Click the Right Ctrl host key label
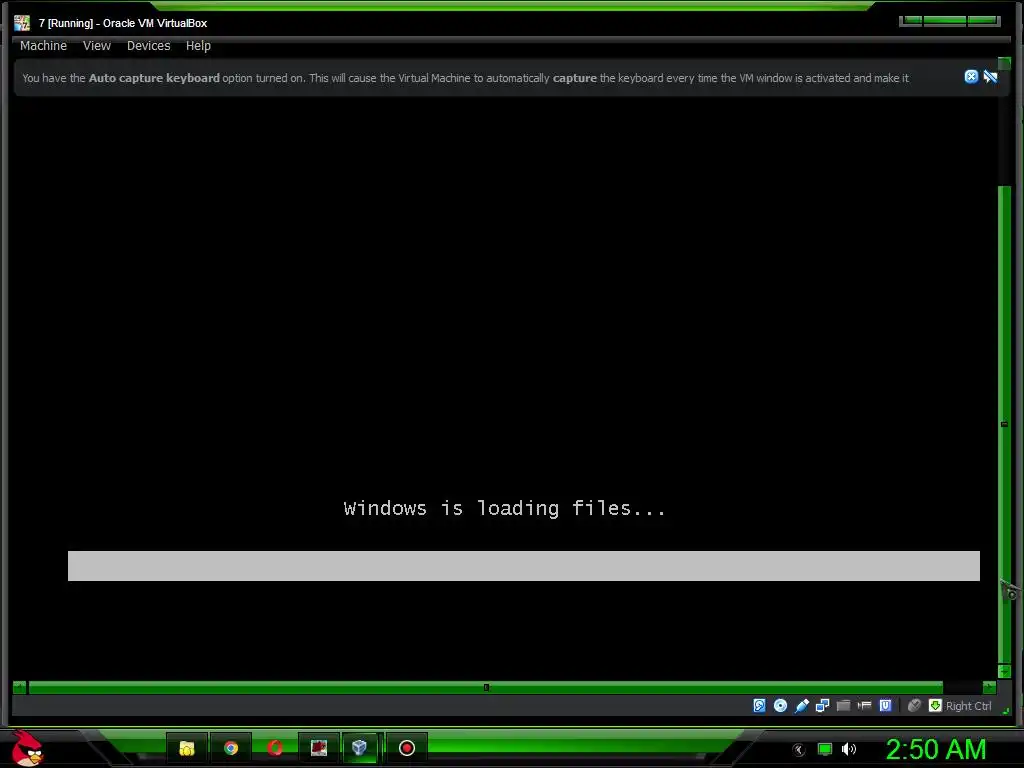Viewport: 1024px width, 768px height. pyautogui.click(x=968, y=706)
